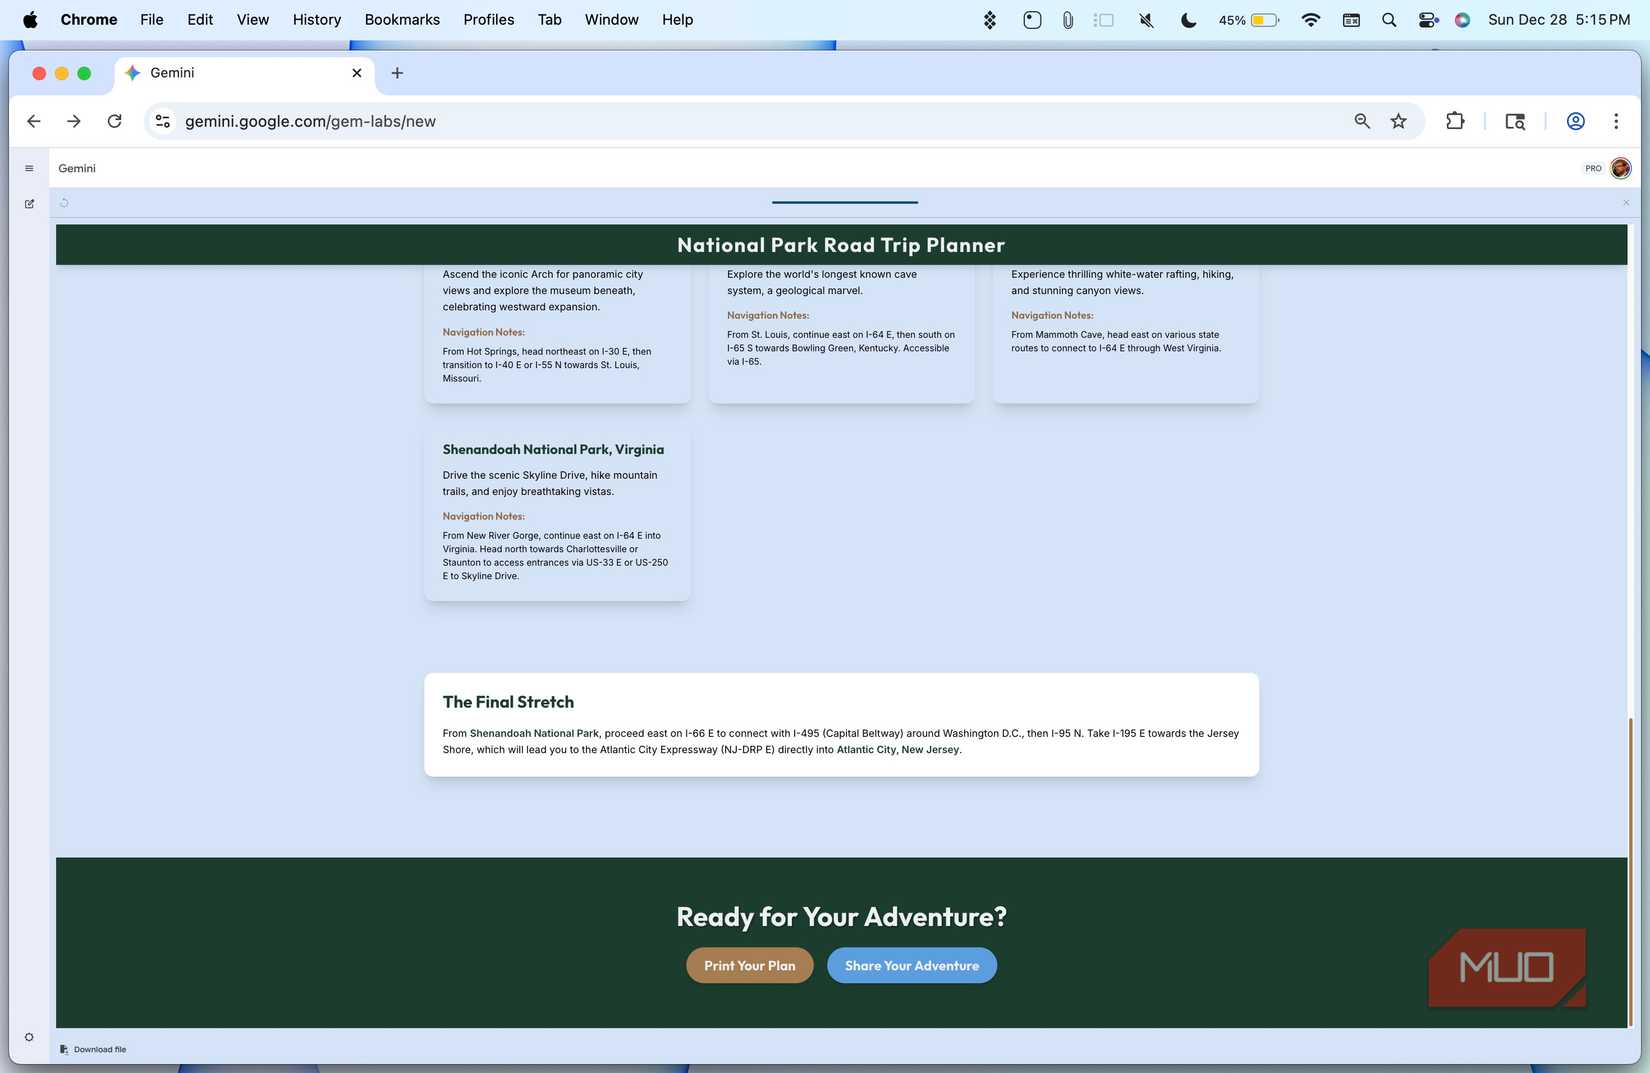Open the Apple menu
This screenshot has height=1073, width=1650.
pyautogui.click(x=30, y=20)
